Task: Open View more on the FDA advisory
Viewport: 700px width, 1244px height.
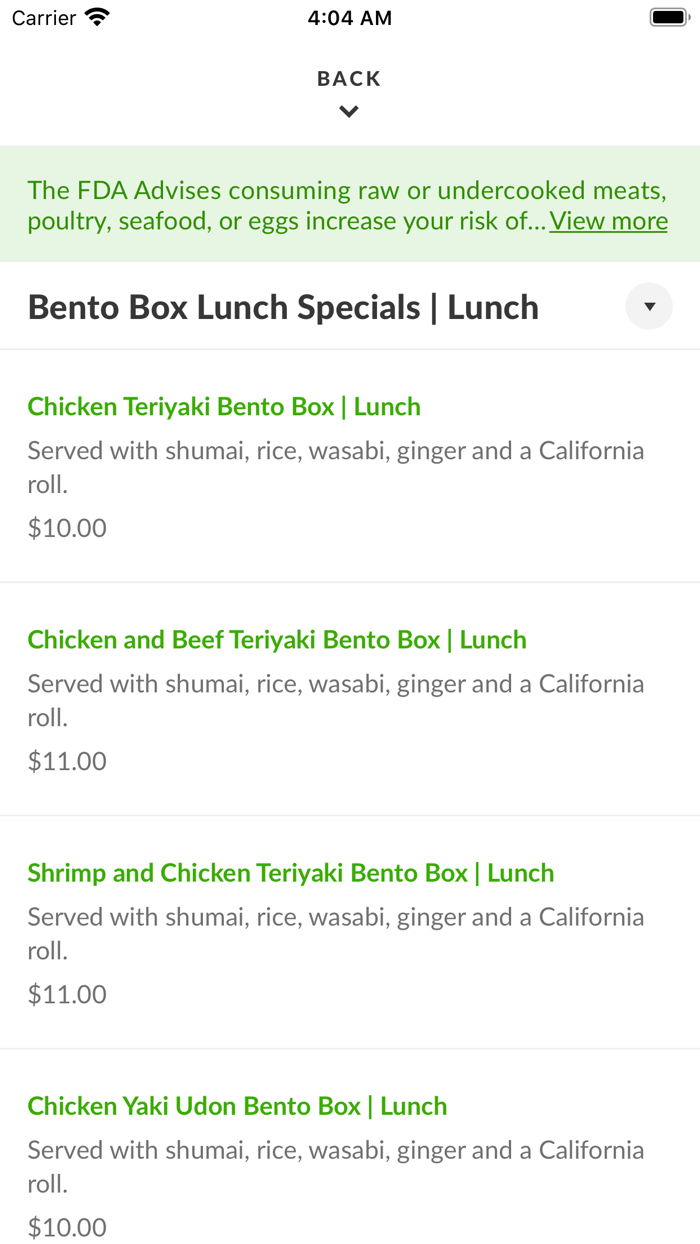Action: pos(608,221)
